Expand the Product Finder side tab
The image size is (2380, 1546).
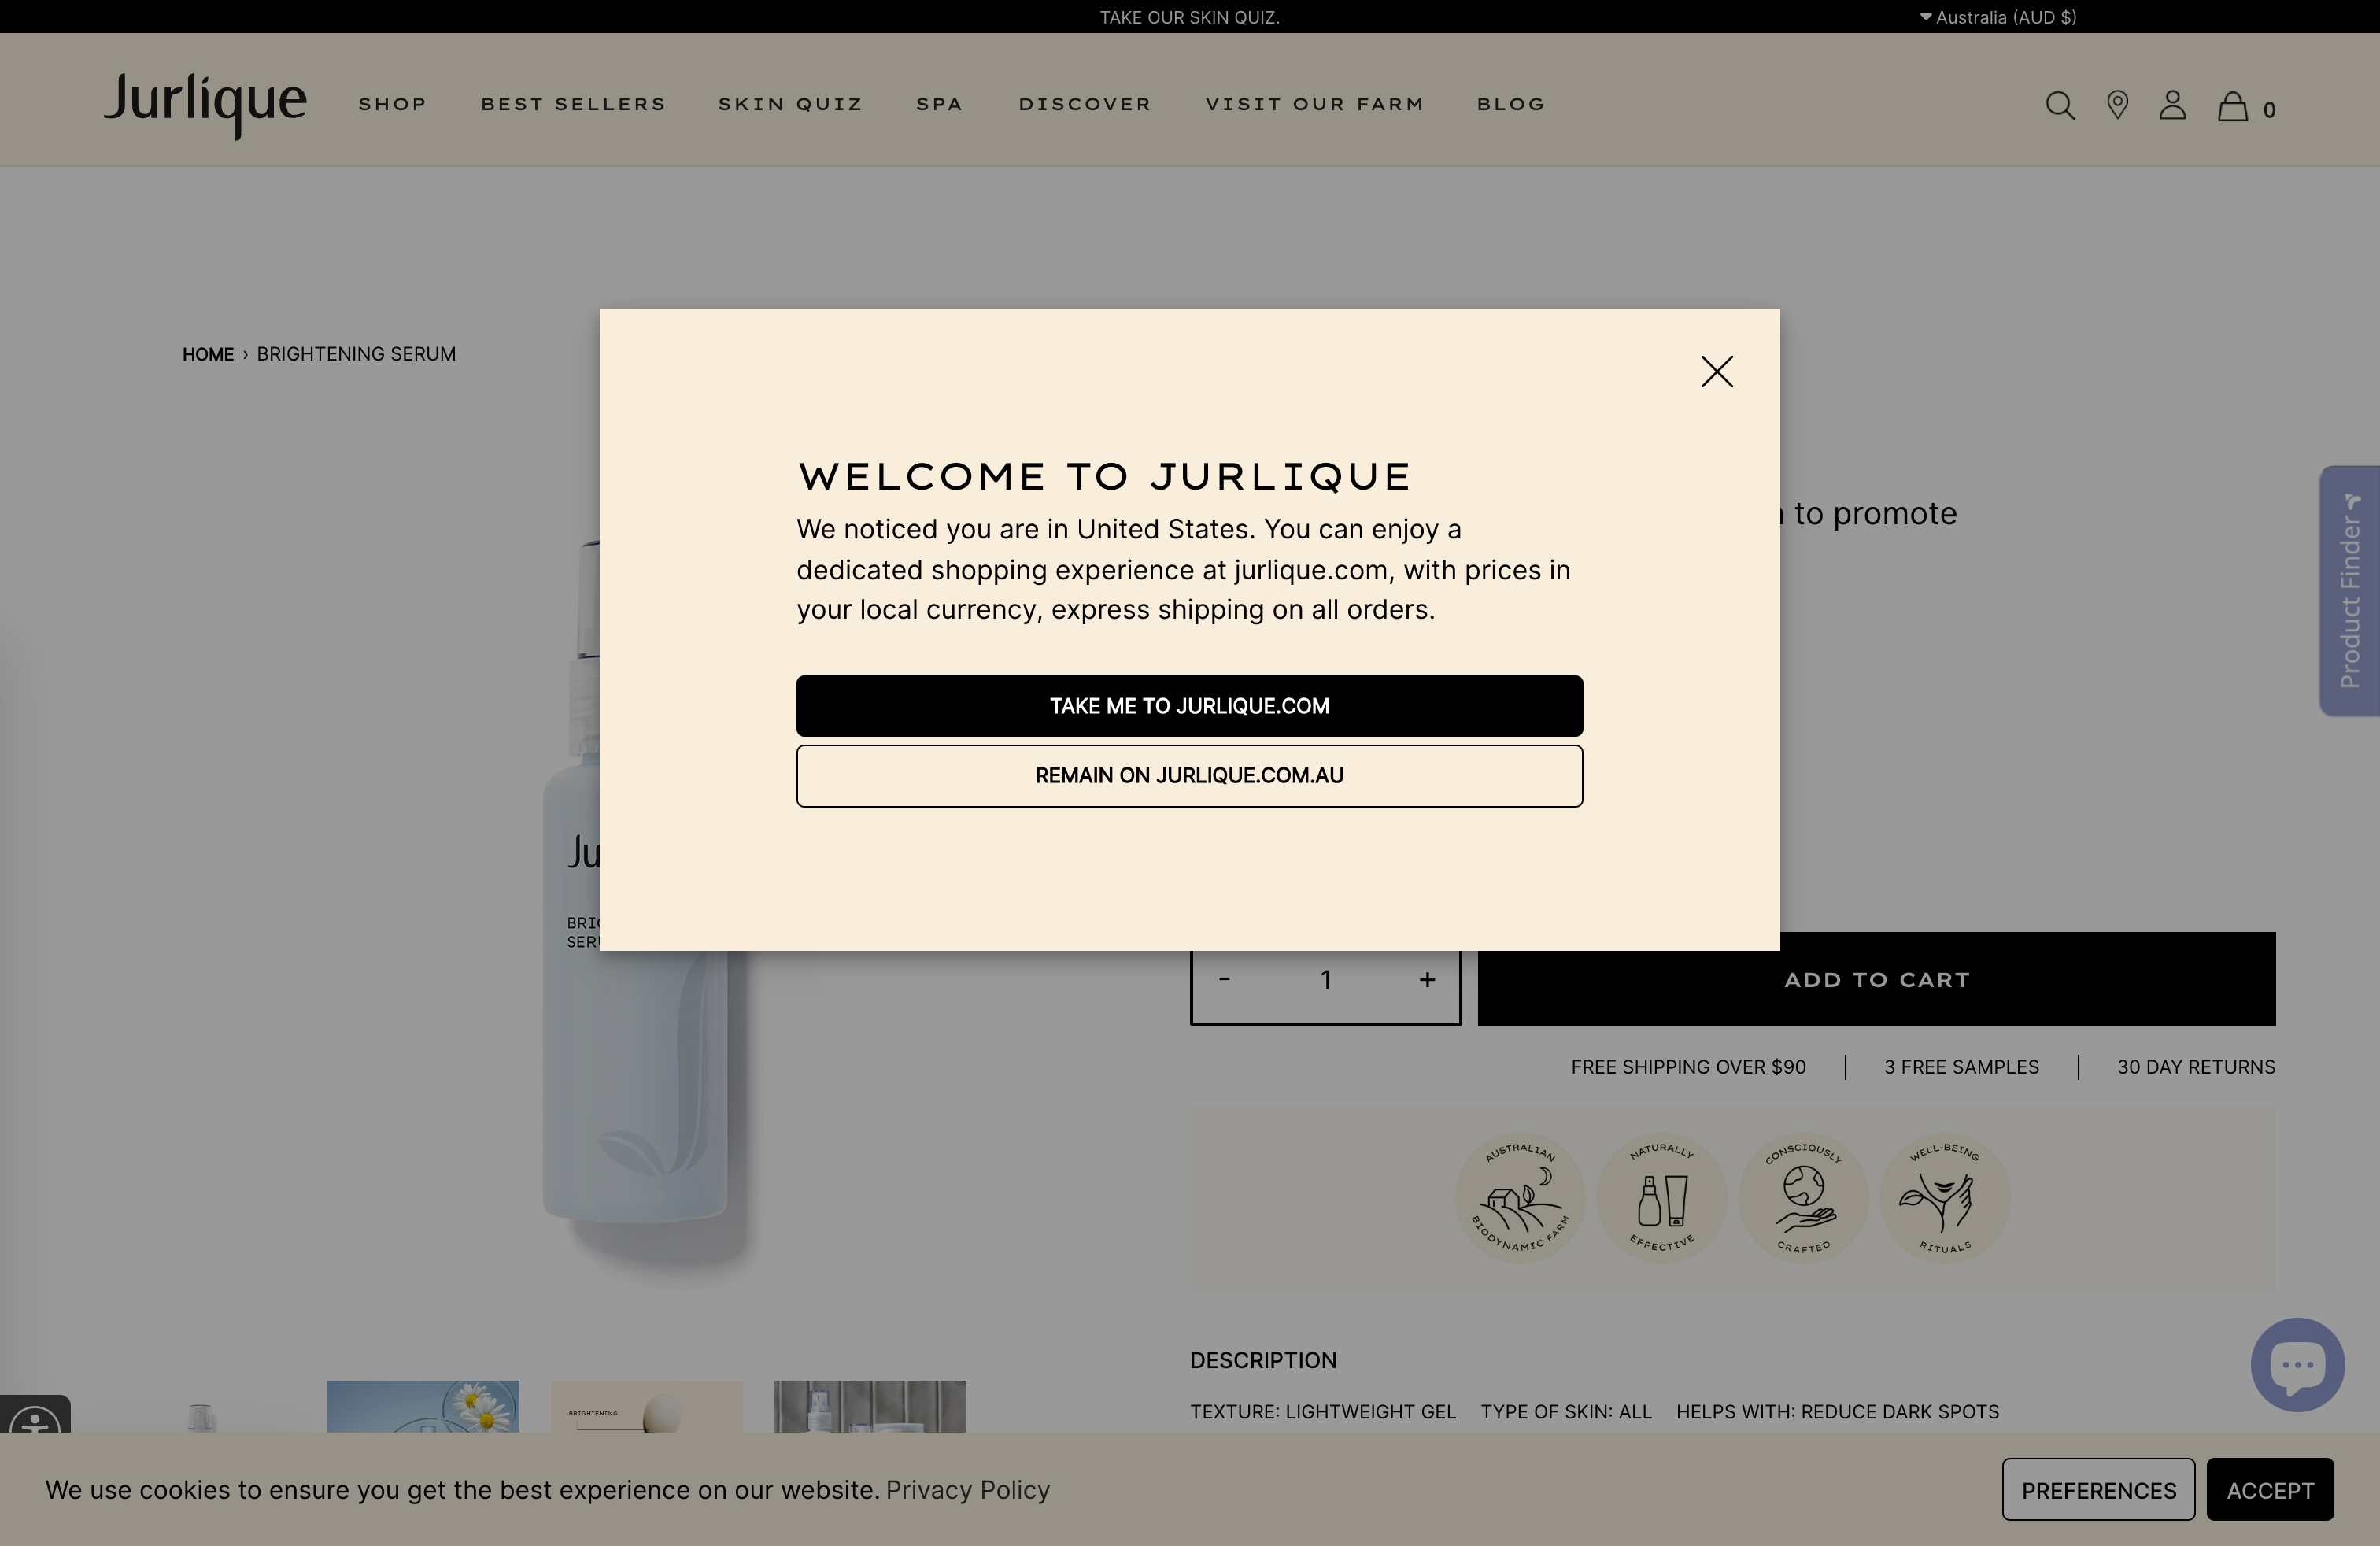click(x=2350, y=590)
